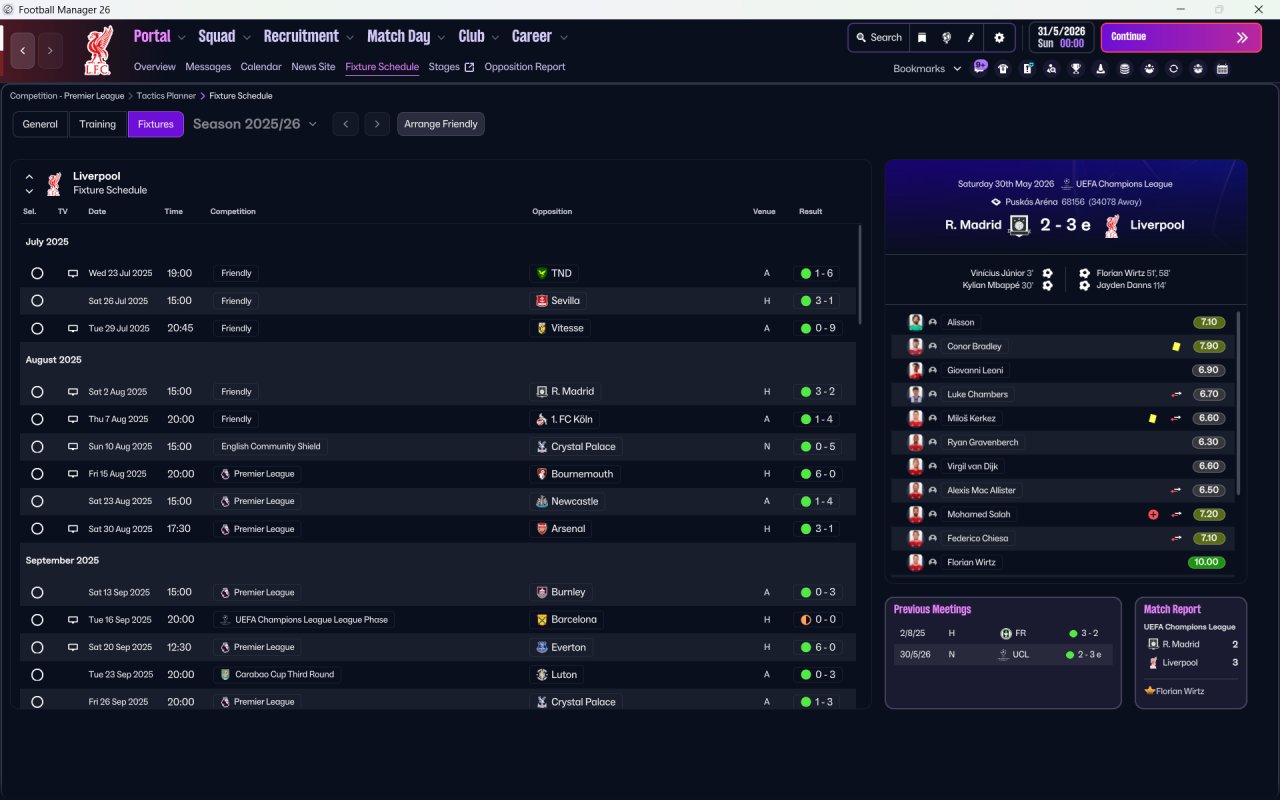The height and width of the screenshot is (800, 1280).
Task: Open the calendar icon in bookmarks bar
Action: 1222,69
